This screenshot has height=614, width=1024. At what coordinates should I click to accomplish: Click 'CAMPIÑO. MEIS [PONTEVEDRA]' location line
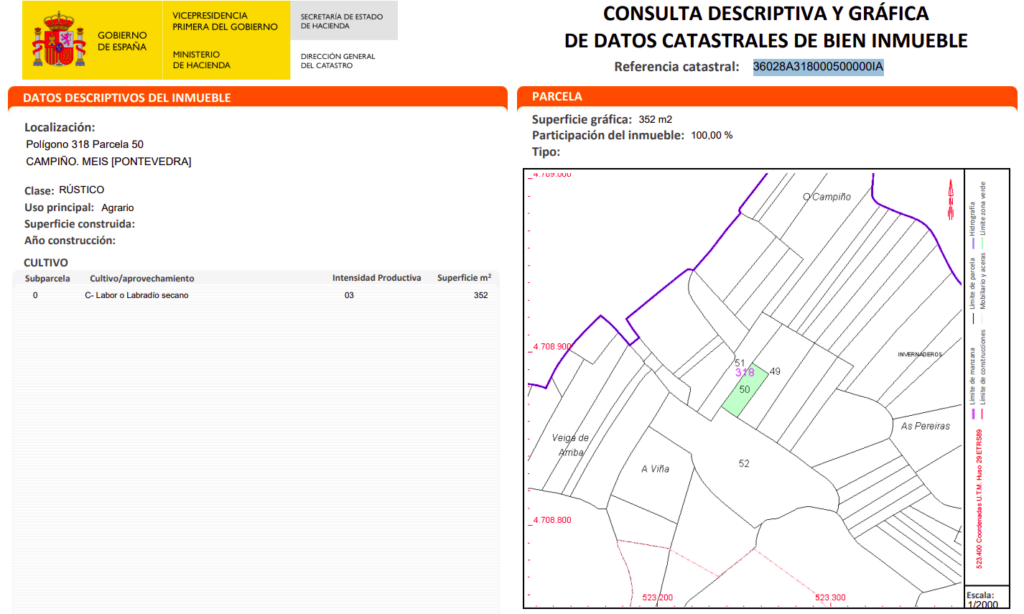(108, 161)
